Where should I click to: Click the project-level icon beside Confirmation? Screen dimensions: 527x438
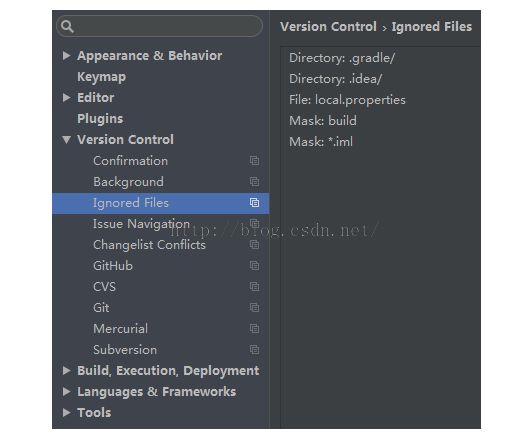(254, 161)
